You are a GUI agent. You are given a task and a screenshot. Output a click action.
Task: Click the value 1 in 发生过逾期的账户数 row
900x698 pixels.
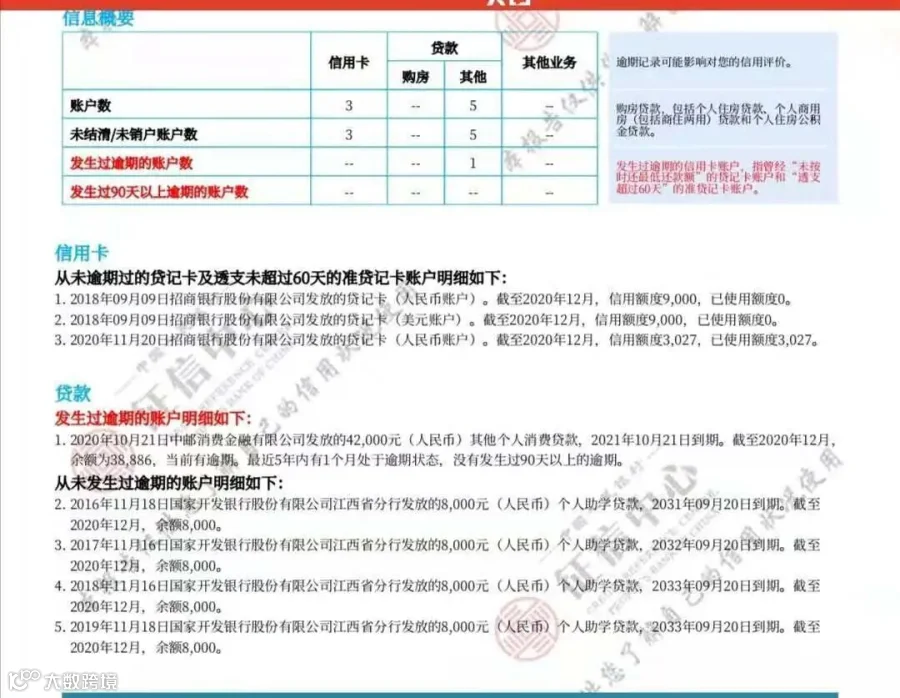click(473, 163)
